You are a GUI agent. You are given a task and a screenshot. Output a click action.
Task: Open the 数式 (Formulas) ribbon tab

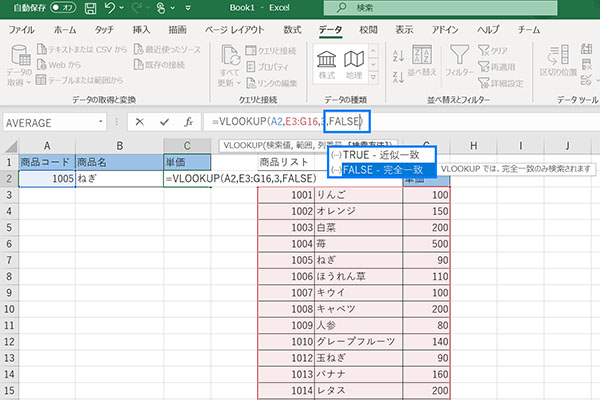293,30
